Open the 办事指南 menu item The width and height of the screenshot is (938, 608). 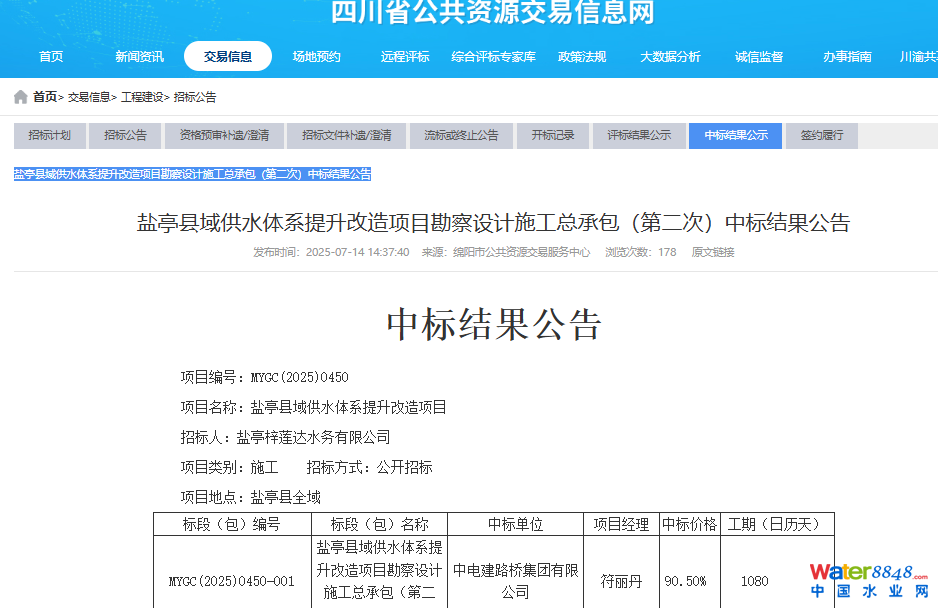click(847, 57)
